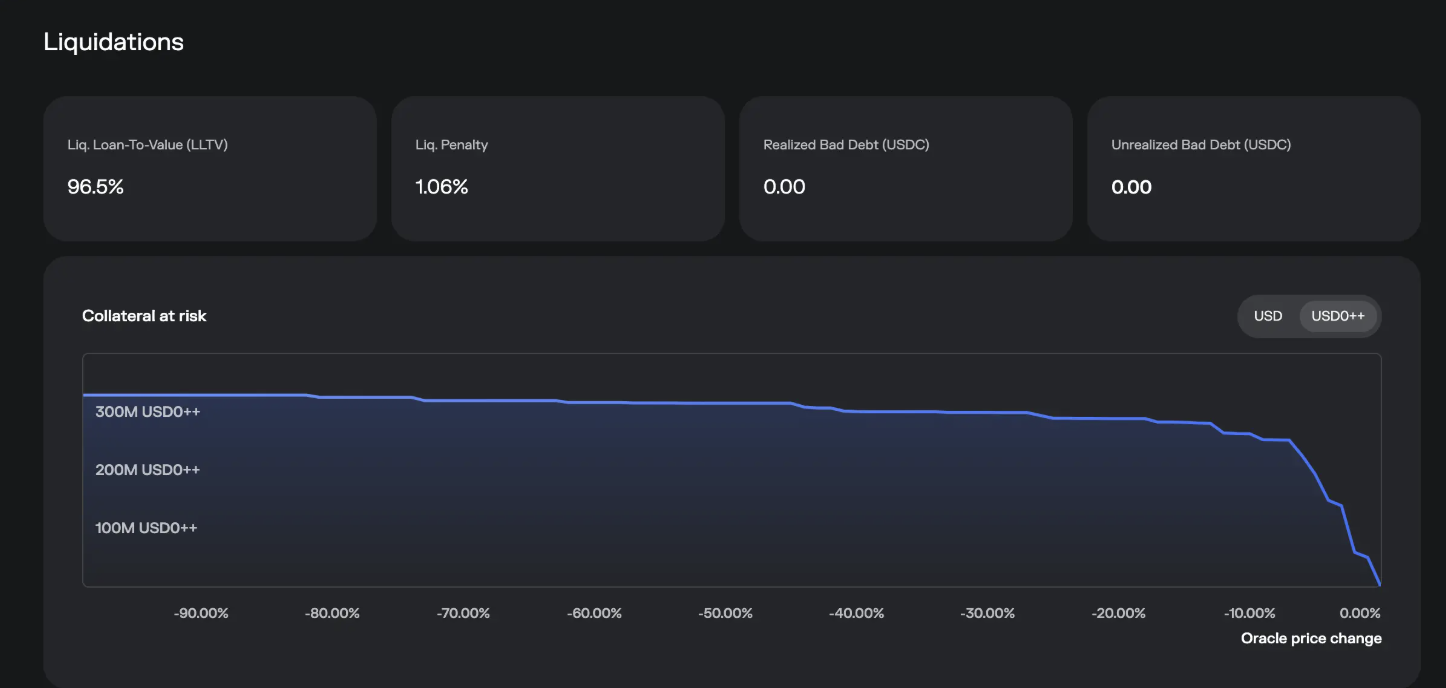The width and height of the screenshot is (1446, 688).
Task: Click the 96.5% LLTV value
Action: tap(96, 187)
